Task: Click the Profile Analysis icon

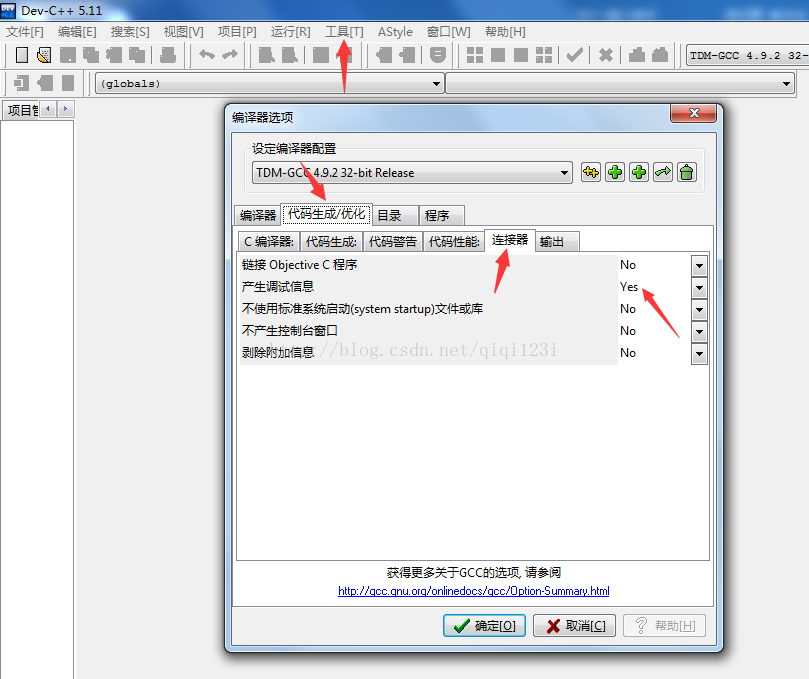Action: tap(637, 55)
